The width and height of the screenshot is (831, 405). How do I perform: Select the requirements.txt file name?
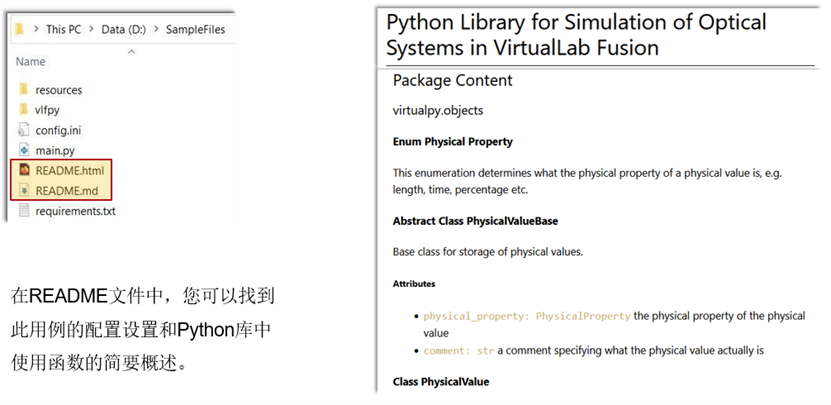75,211
